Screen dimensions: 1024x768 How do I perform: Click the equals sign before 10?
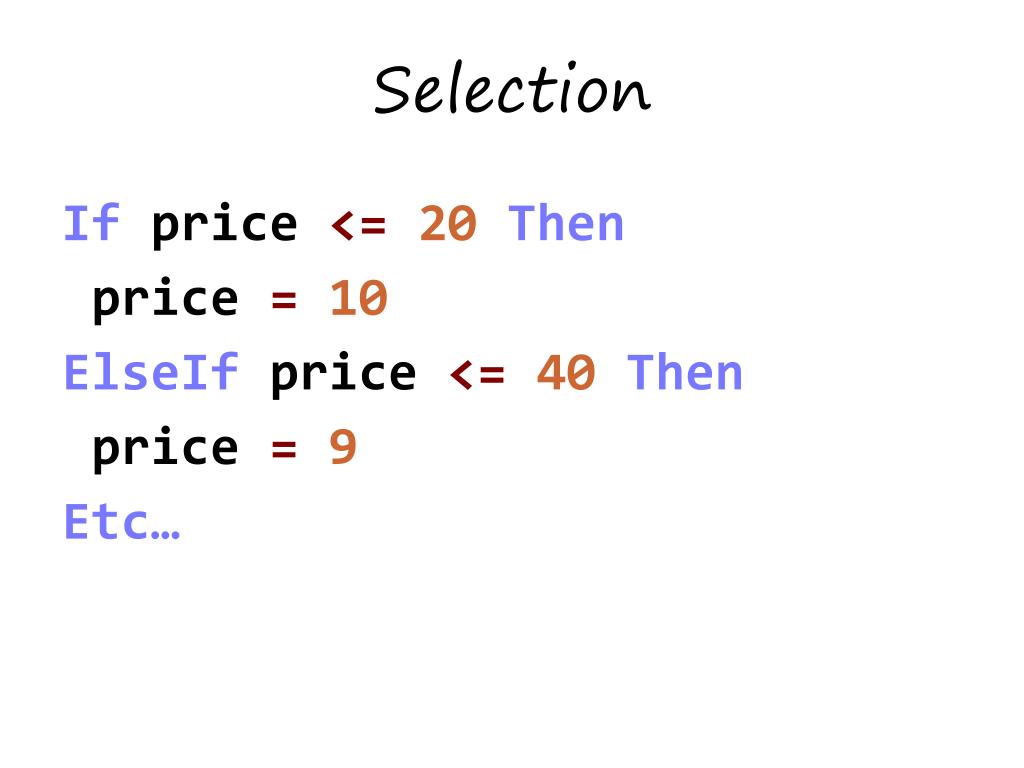pos(283,300)
